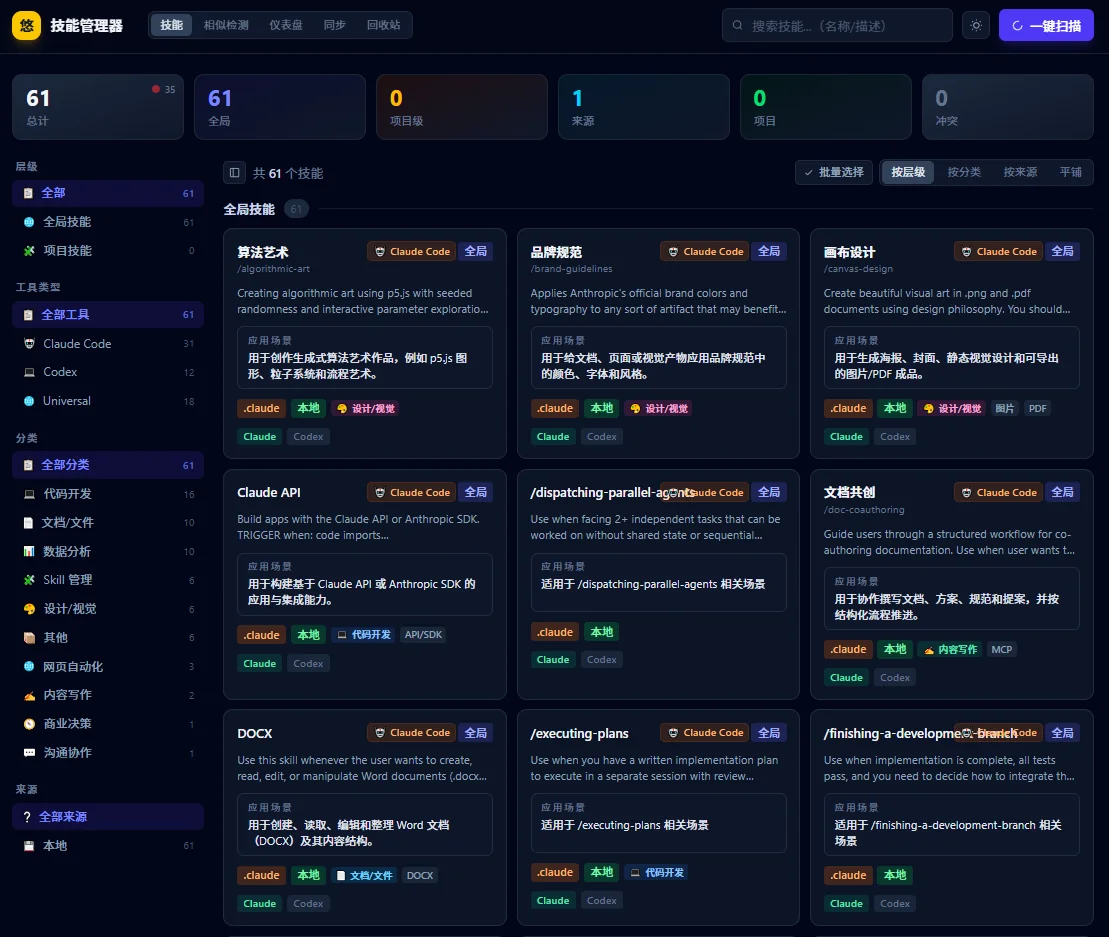
Task: Click the API/SDK tag on Claude API card
Action: point(423,635)
